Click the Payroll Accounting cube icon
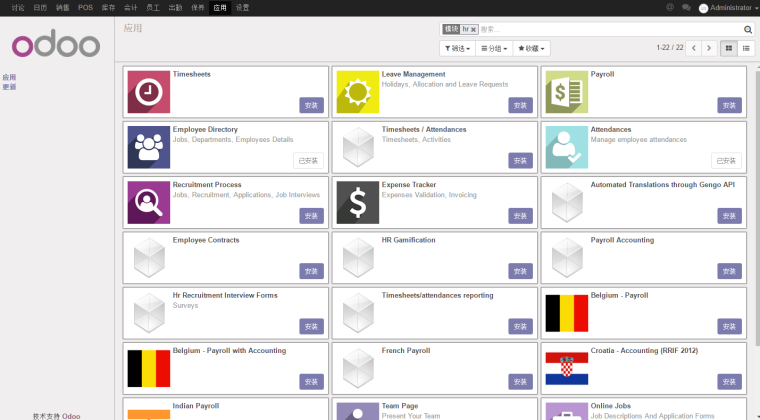This screenshot has width=760, height=420. (x=567, y=258)
